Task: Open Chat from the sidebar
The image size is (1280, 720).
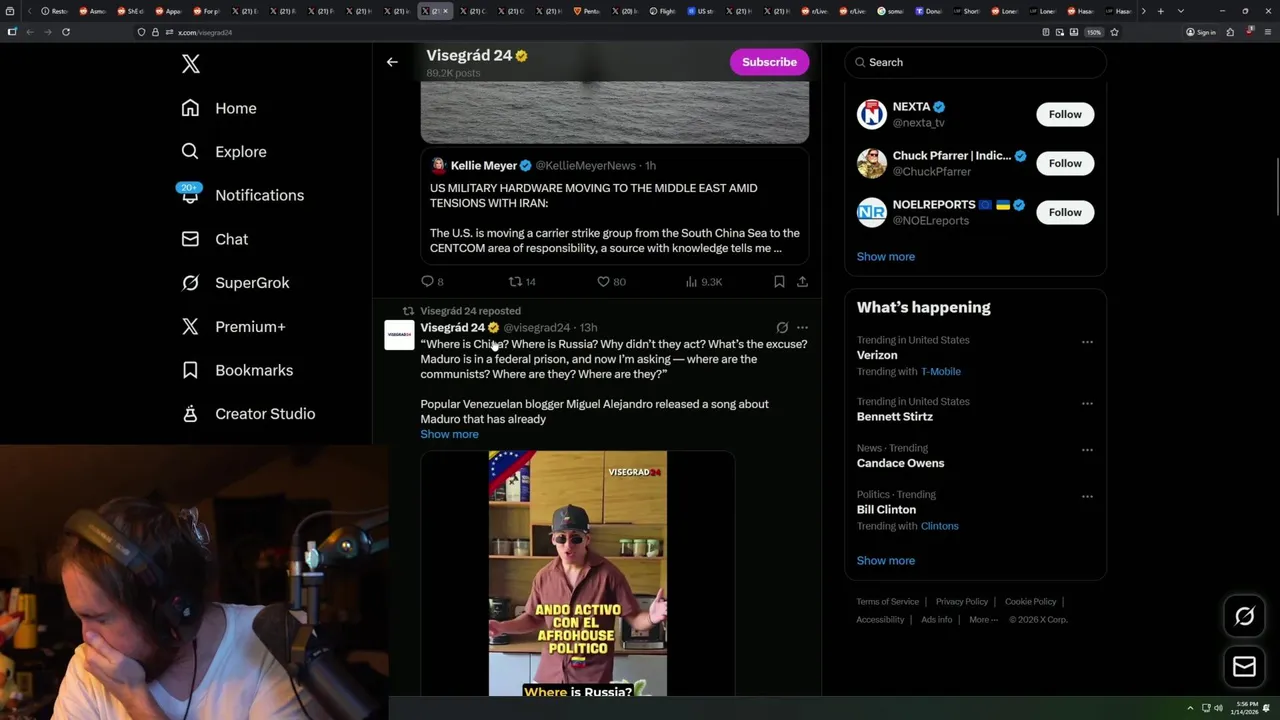Action: (214, 239)
